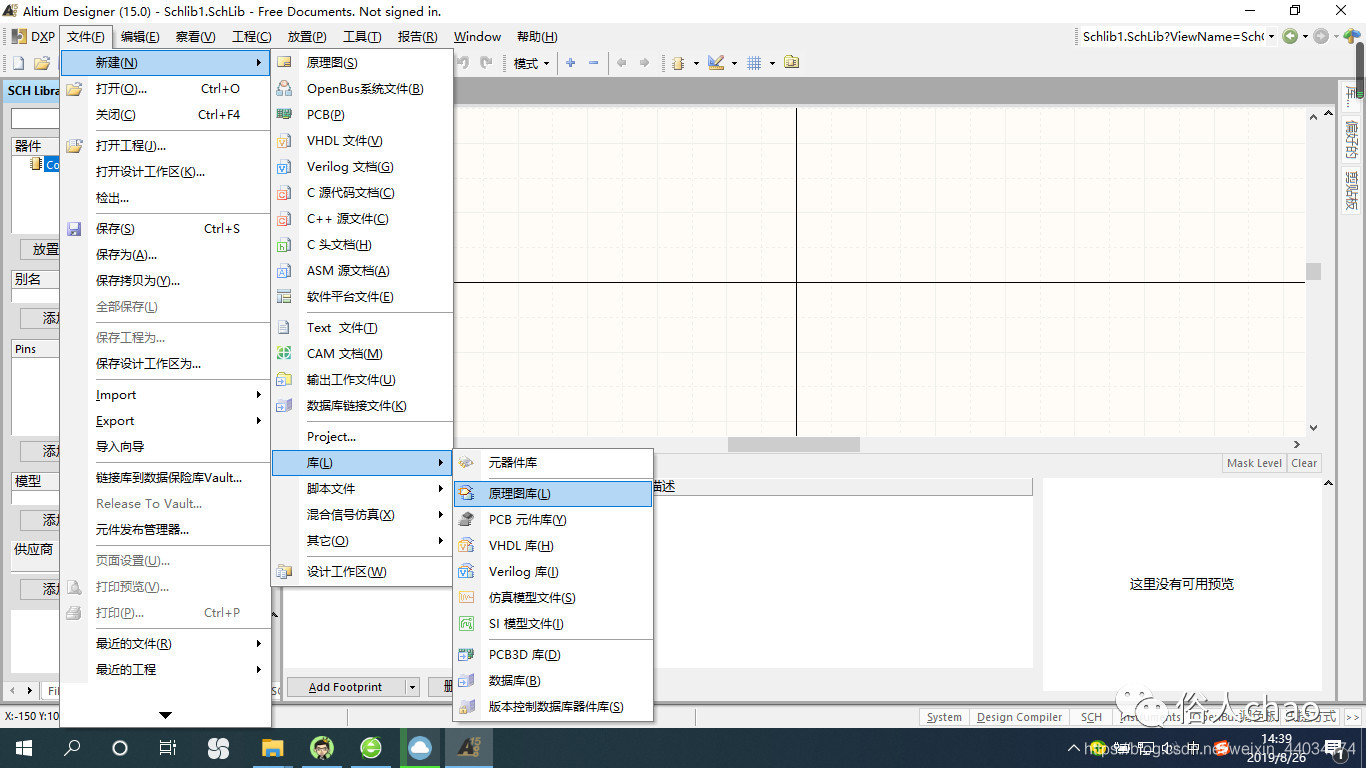Expand the 脚本文件 submenu
The image size is (1366, 768).
(362, 489)
